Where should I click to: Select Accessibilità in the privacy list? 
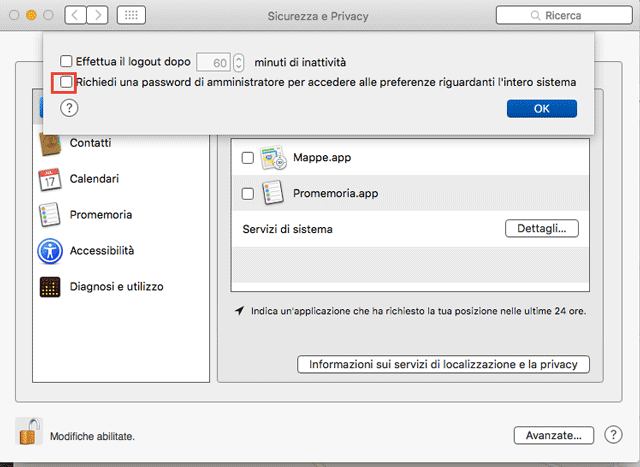[121, 251]
